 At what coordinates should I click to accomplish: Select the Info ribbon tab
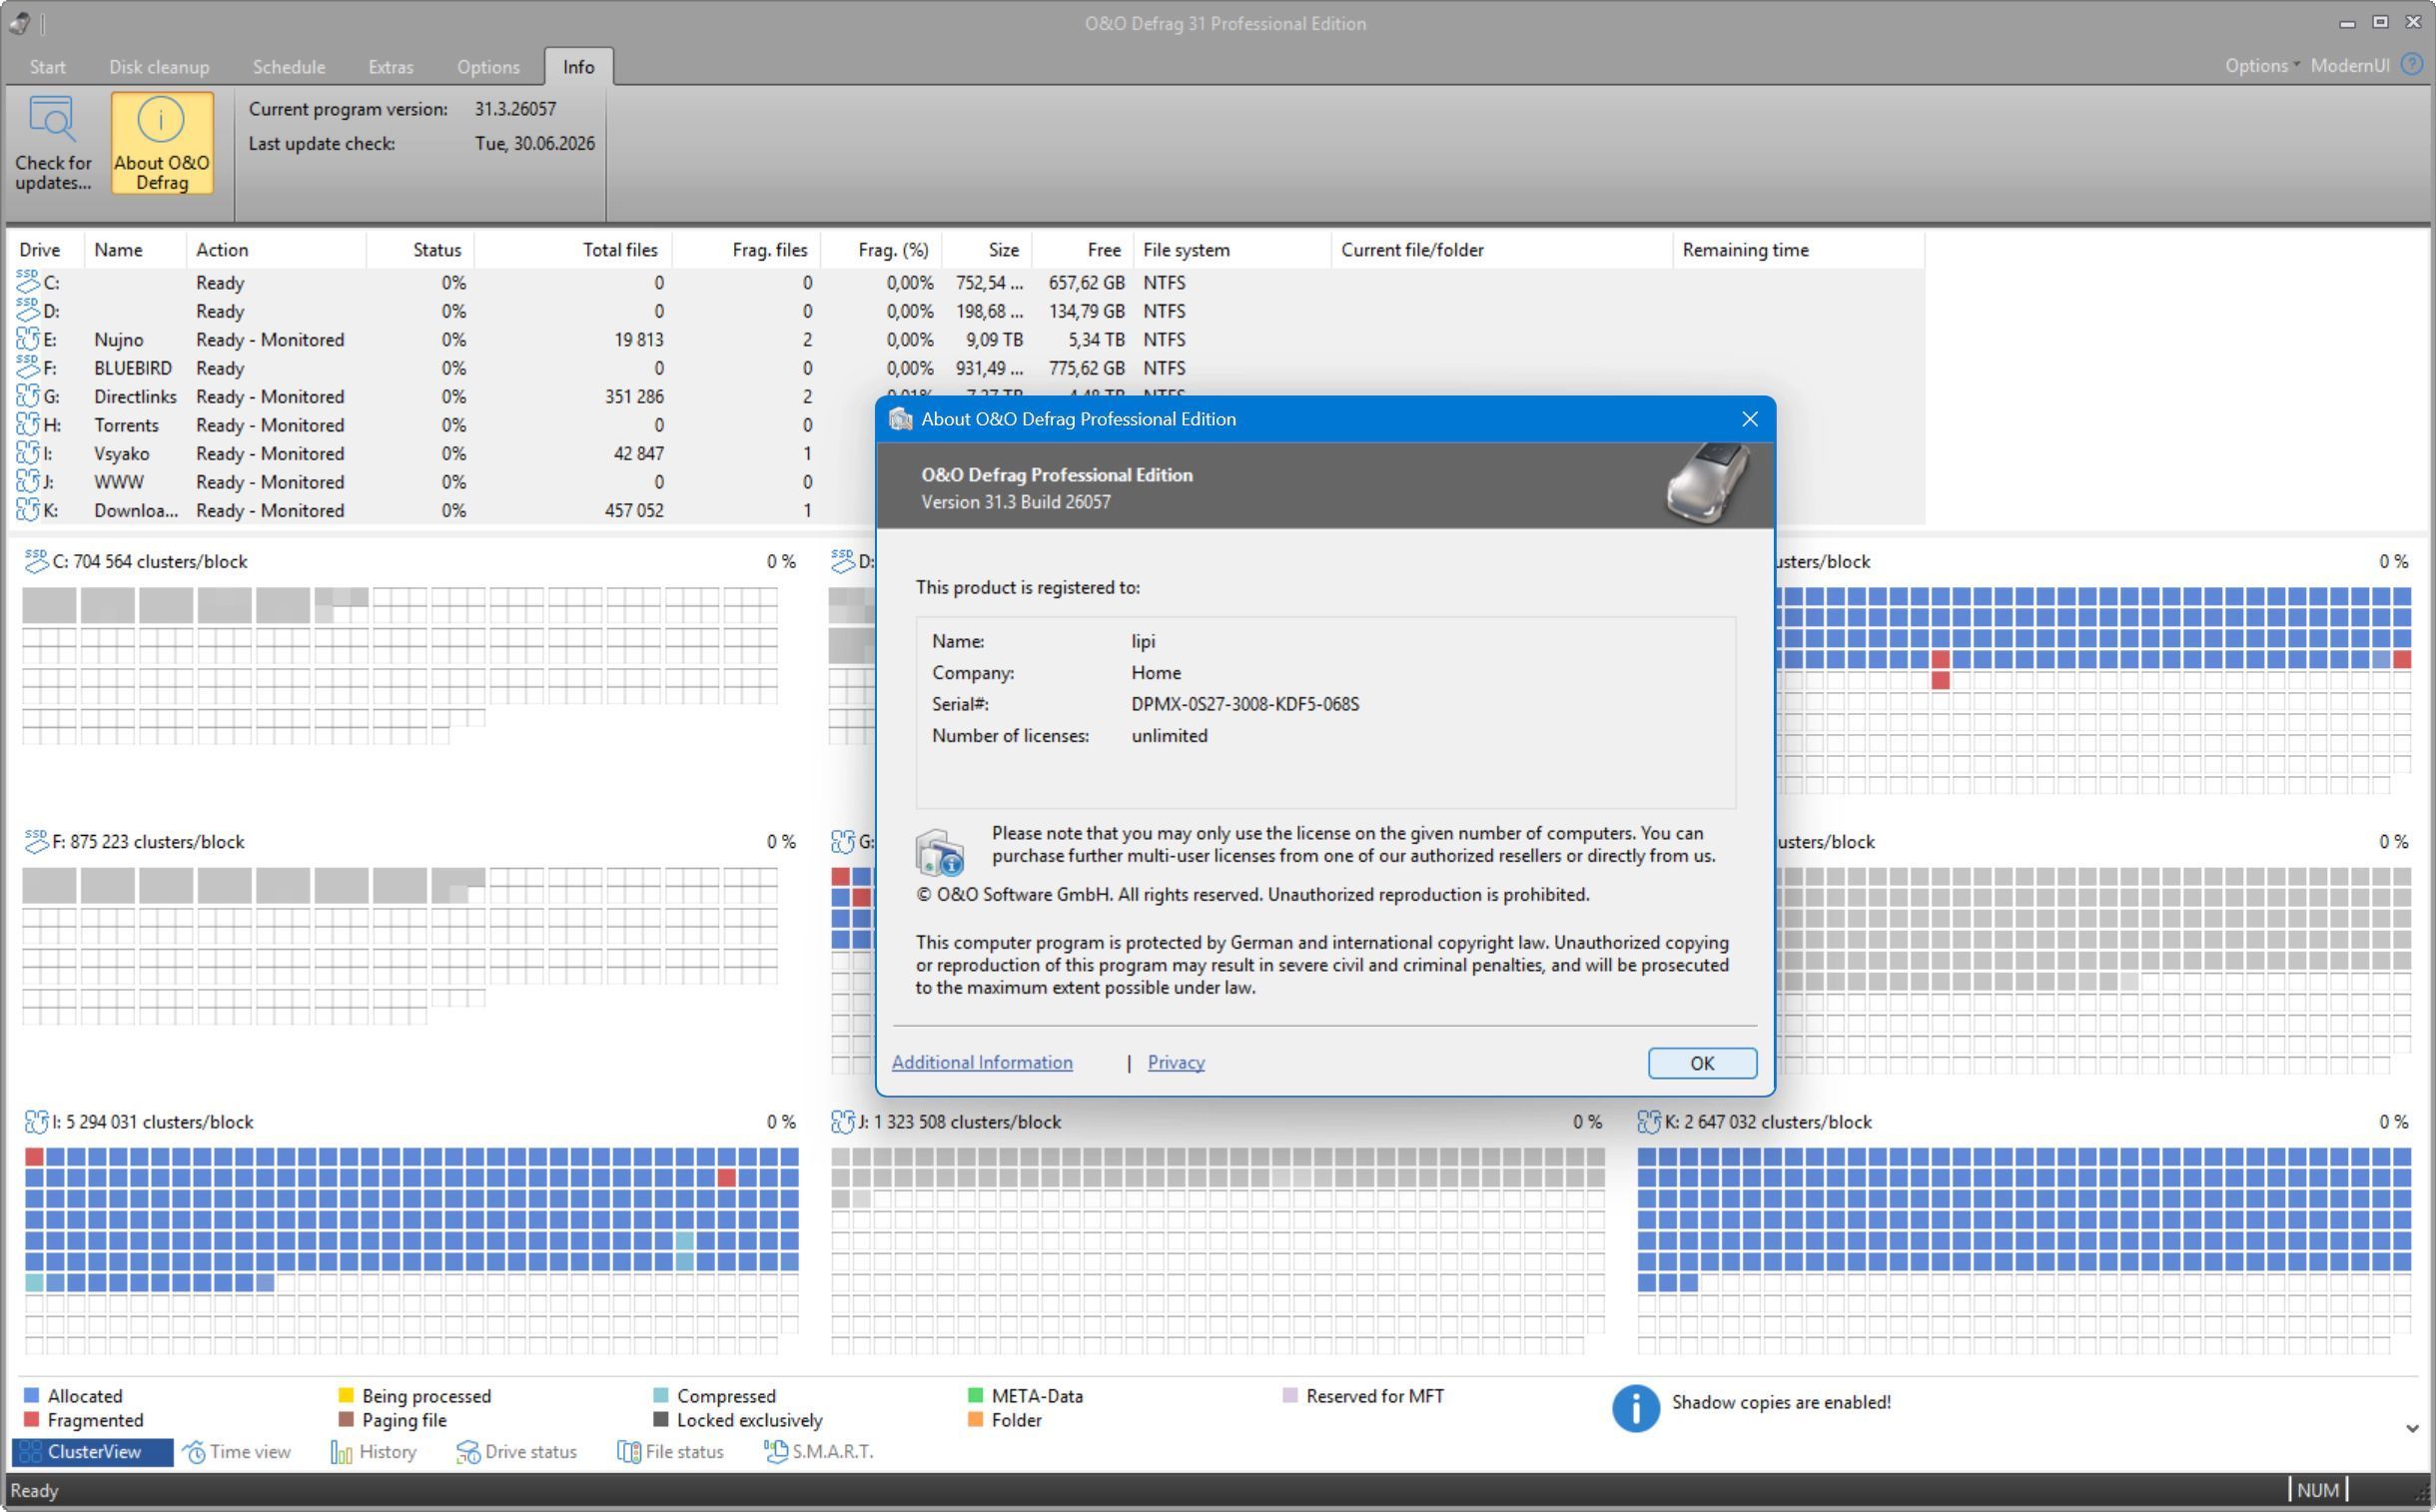coord(578,67)
